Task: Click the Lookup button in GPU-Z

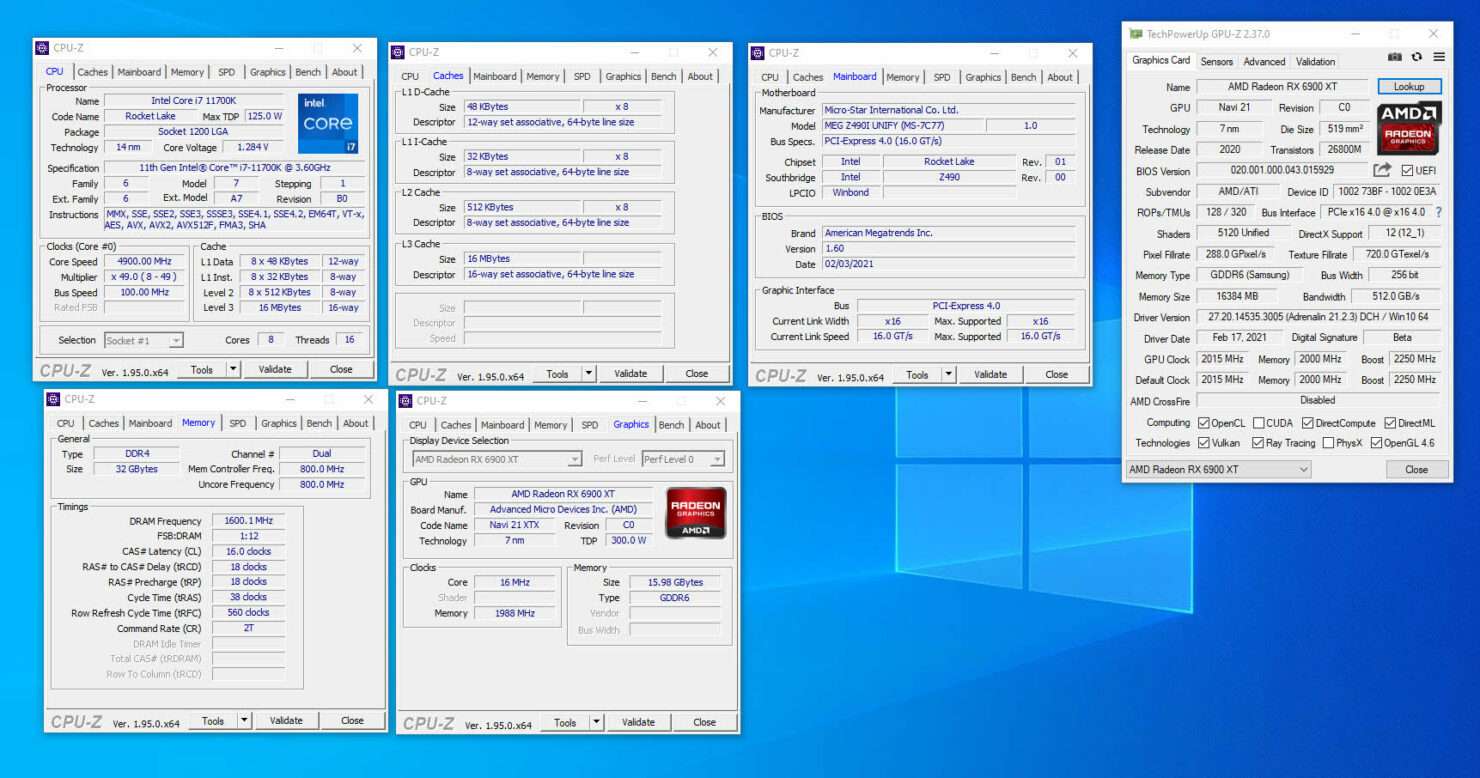Action: [x=1409, y=87]
